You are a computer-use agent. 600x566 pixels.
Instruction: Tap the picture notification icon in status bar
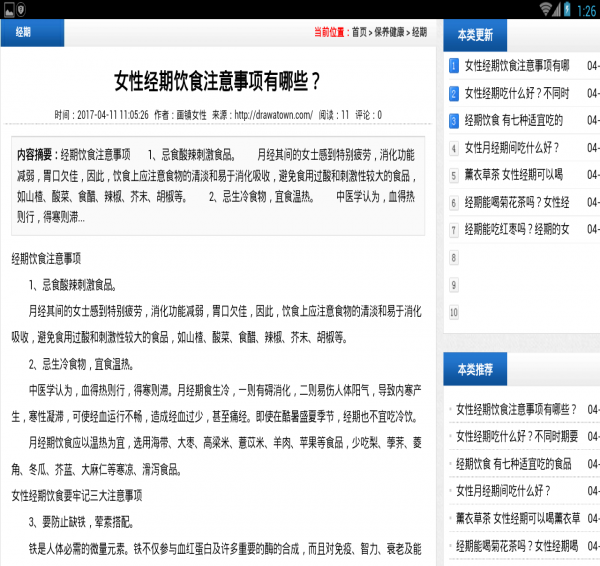tap(8, 10)
